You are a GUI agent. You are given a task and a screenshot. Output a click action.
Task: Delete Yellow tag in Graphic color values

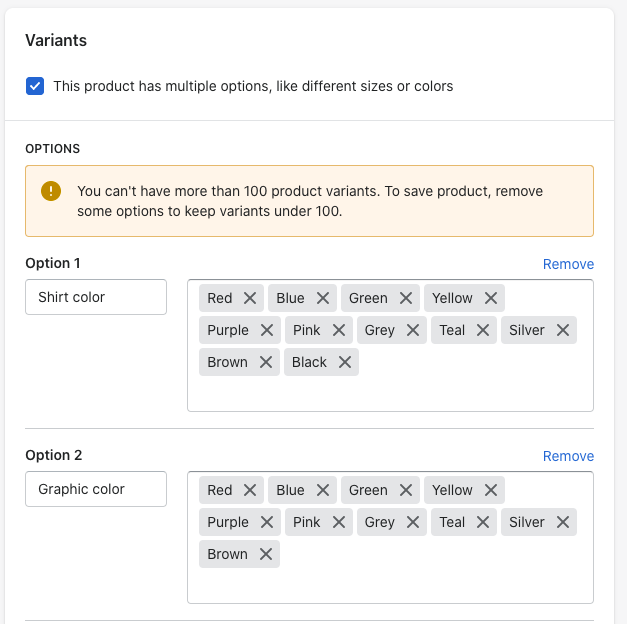[491, 490]
